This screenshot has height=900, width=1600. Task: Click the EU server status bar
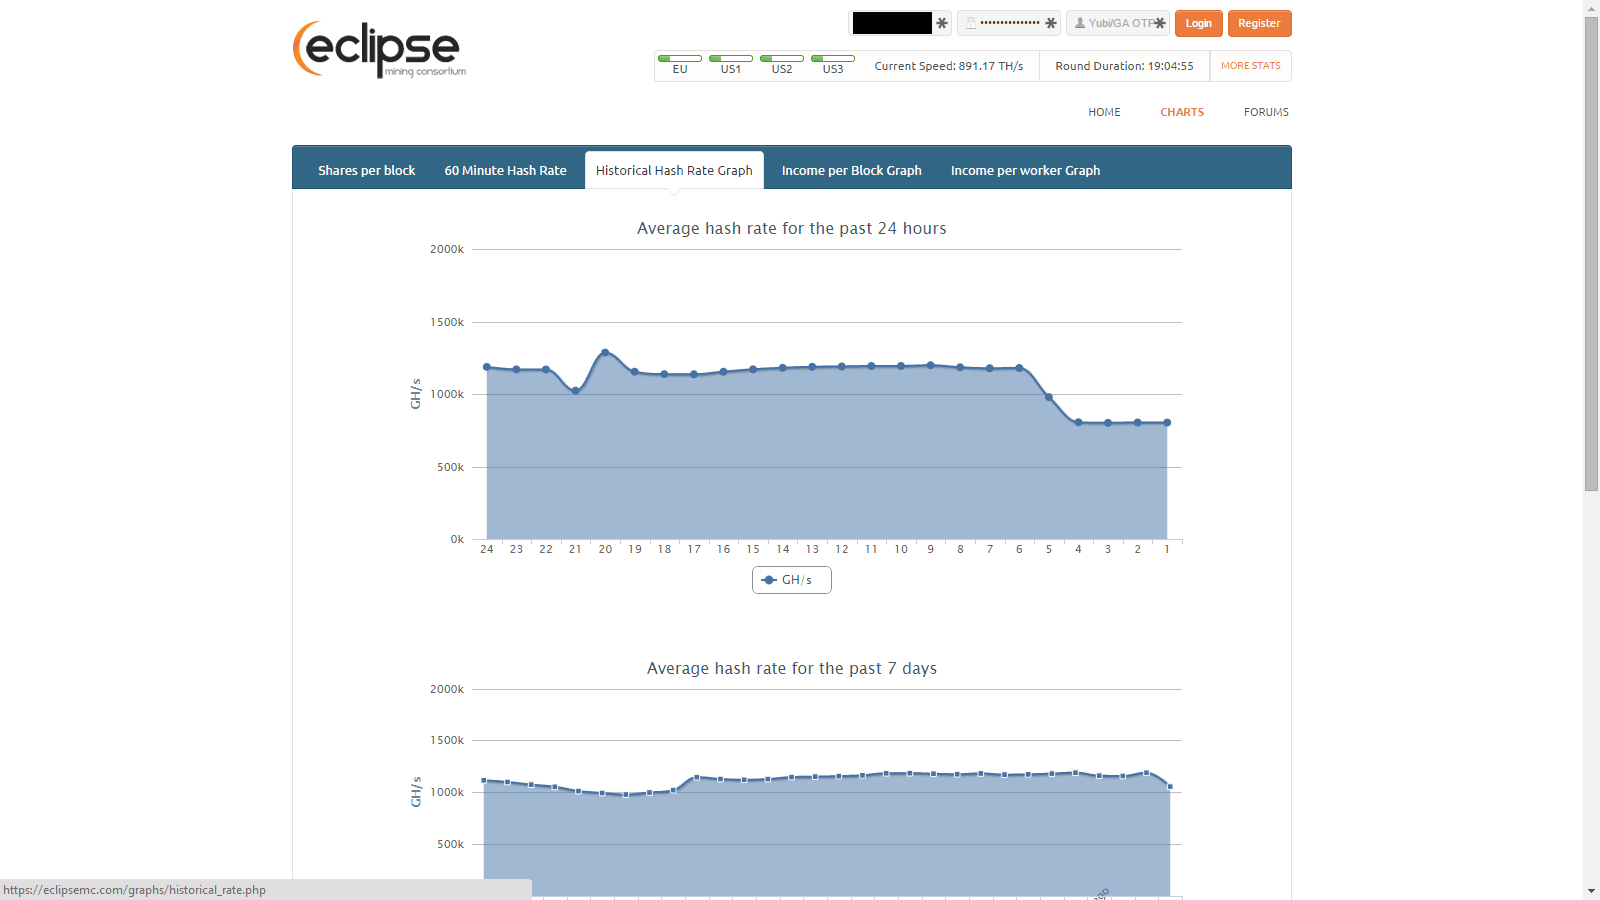pyautogui.click(x=680, y=58)
